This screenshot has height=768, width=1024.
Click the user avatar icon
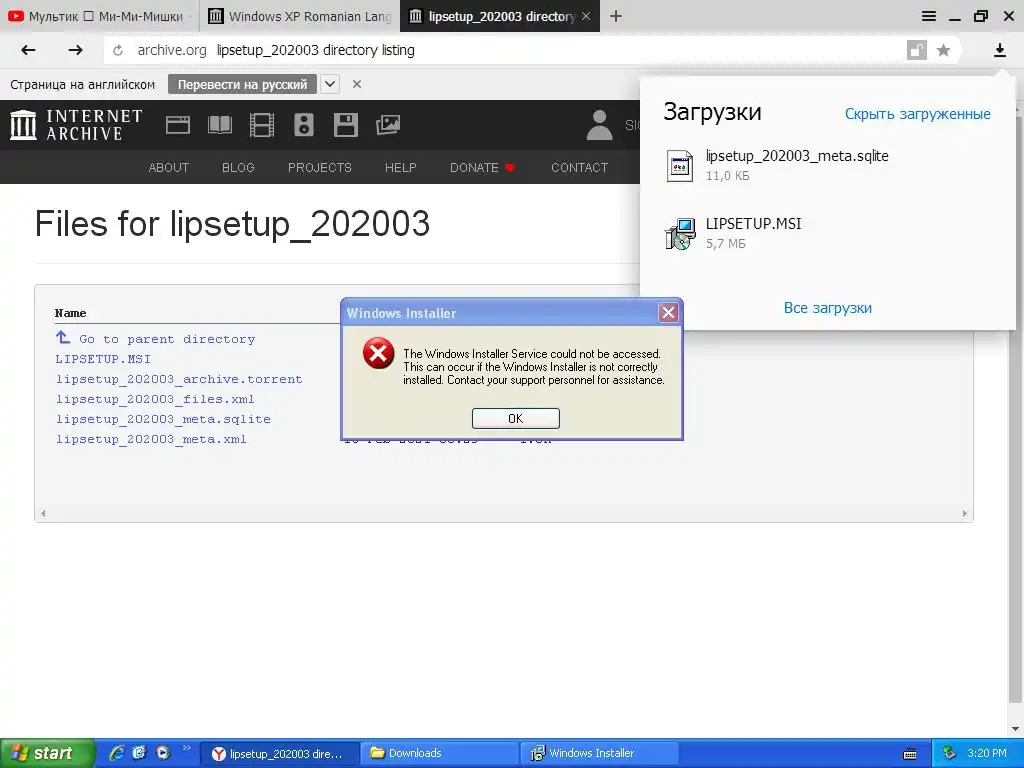[600, 125]
